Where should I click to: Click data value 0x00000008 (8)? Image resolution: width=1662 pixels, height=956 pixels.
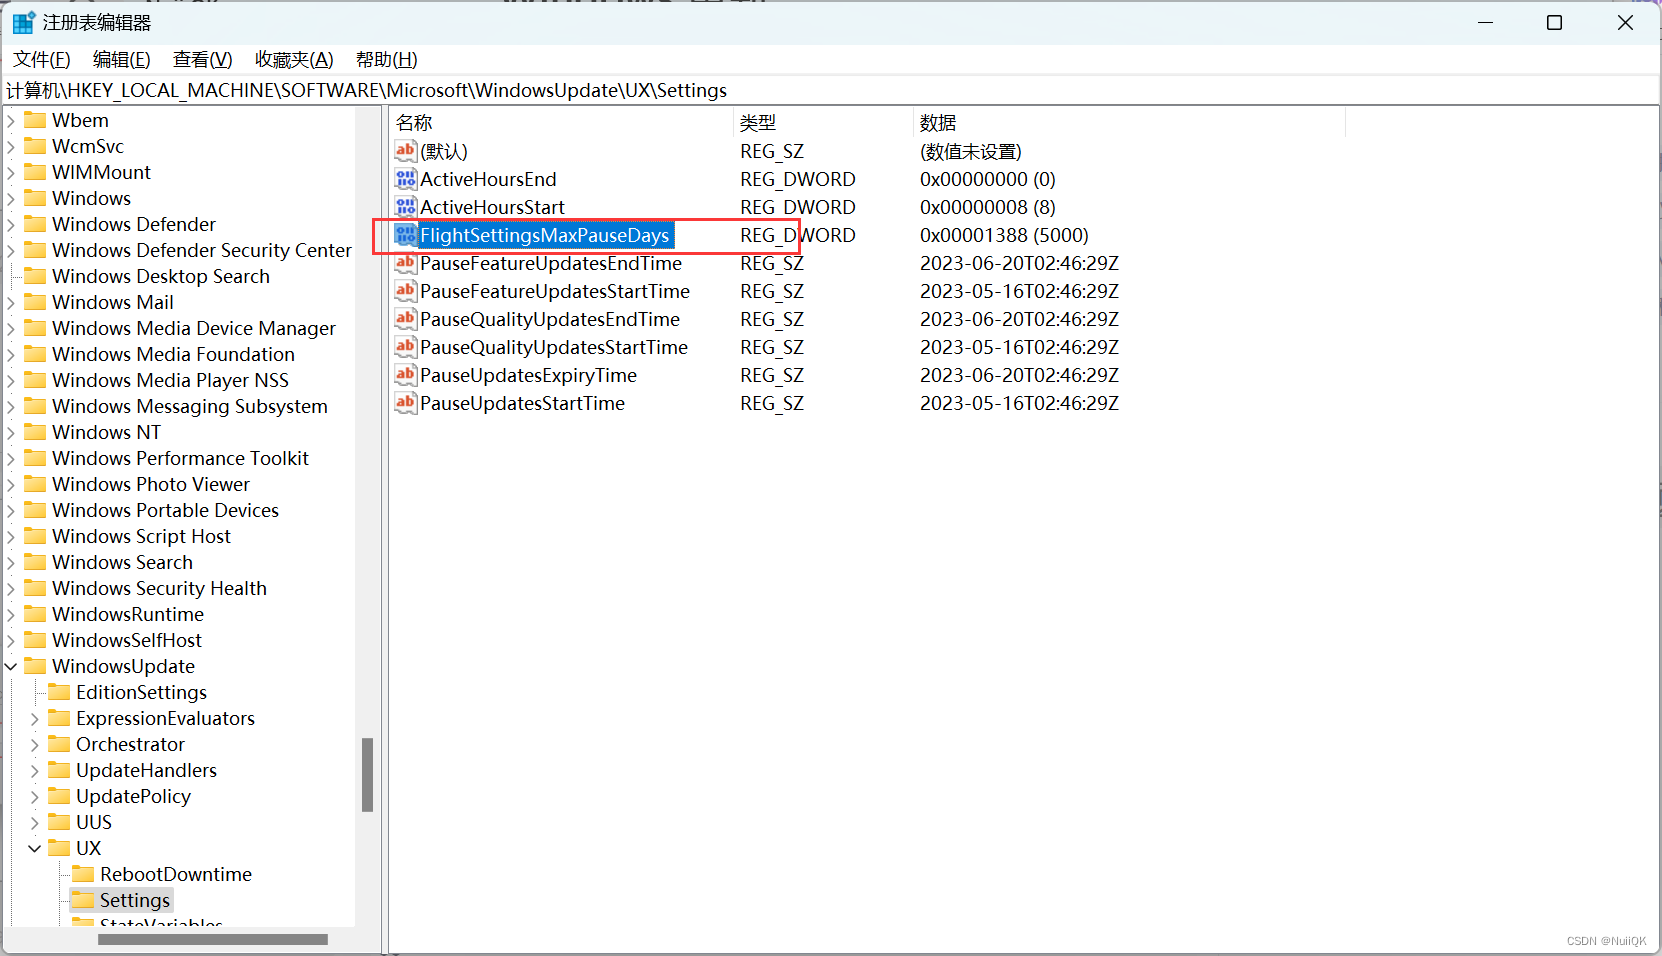click(x=987, y=207)
